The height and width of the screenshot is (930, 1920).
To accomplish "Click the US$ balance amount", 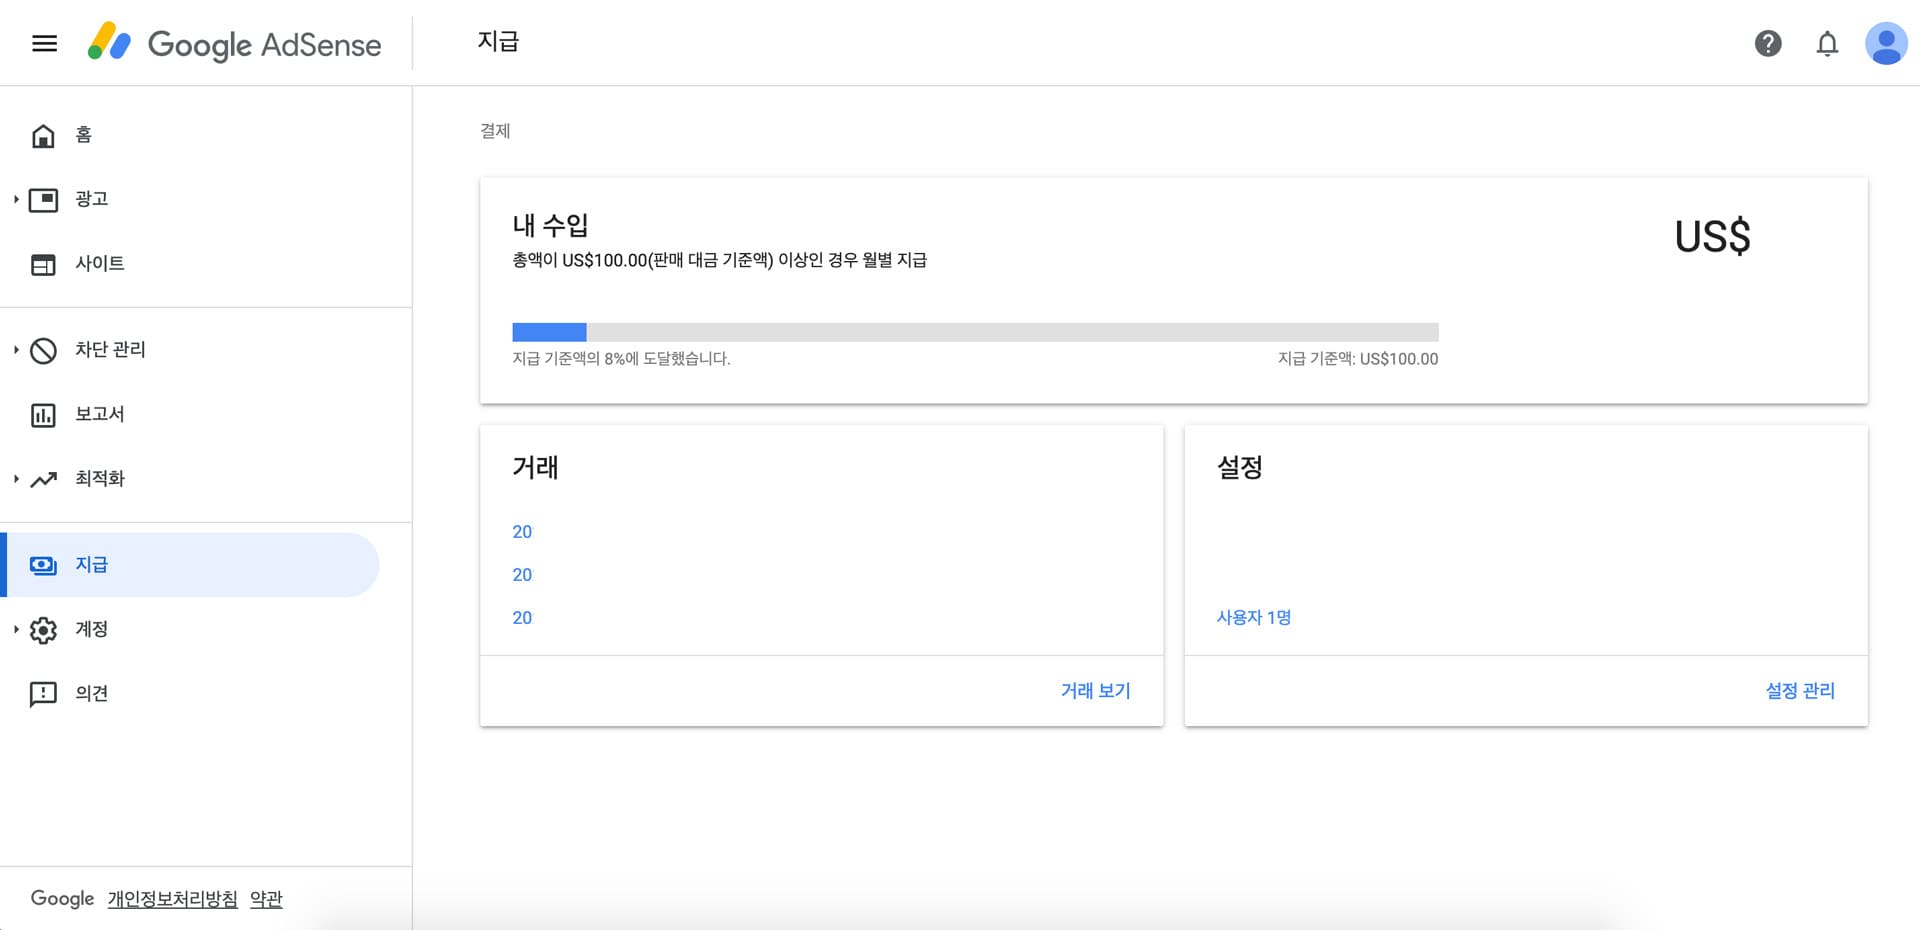I will click(1712, 237).
